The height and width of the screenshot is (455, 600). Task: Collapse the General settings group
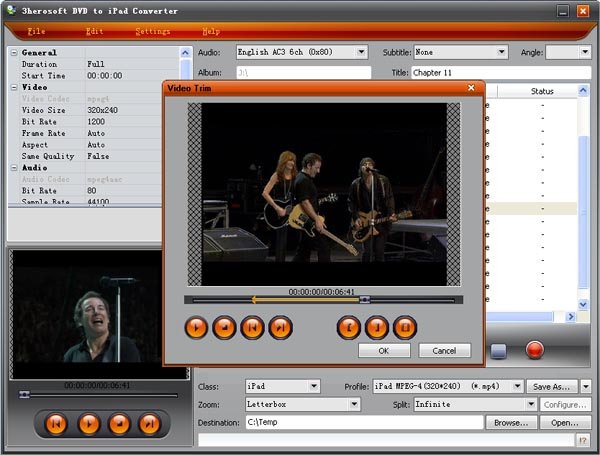[x=14, y=53]
